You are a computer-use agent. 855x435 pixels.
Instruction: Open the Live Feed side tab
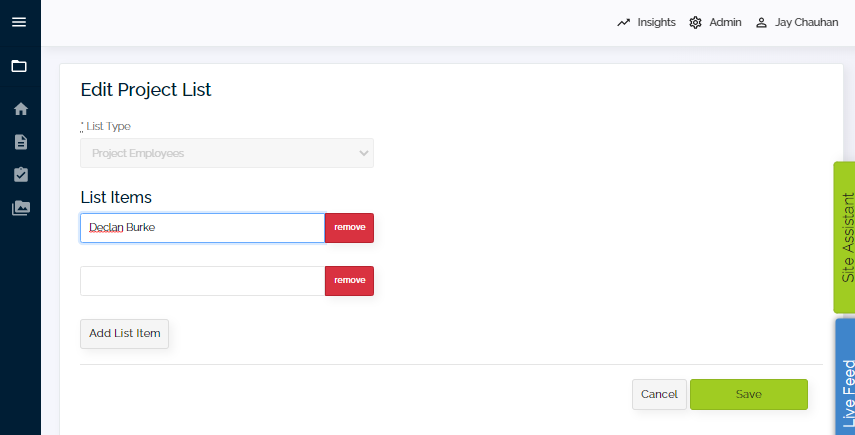pyautogui.click(x=846, y=377)
